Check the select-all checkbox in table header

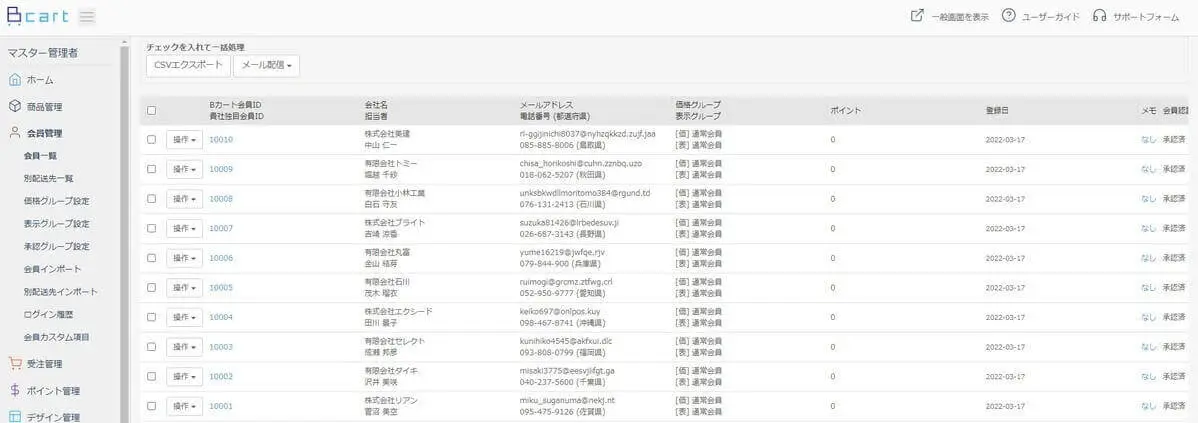click(x=151, y=110)
